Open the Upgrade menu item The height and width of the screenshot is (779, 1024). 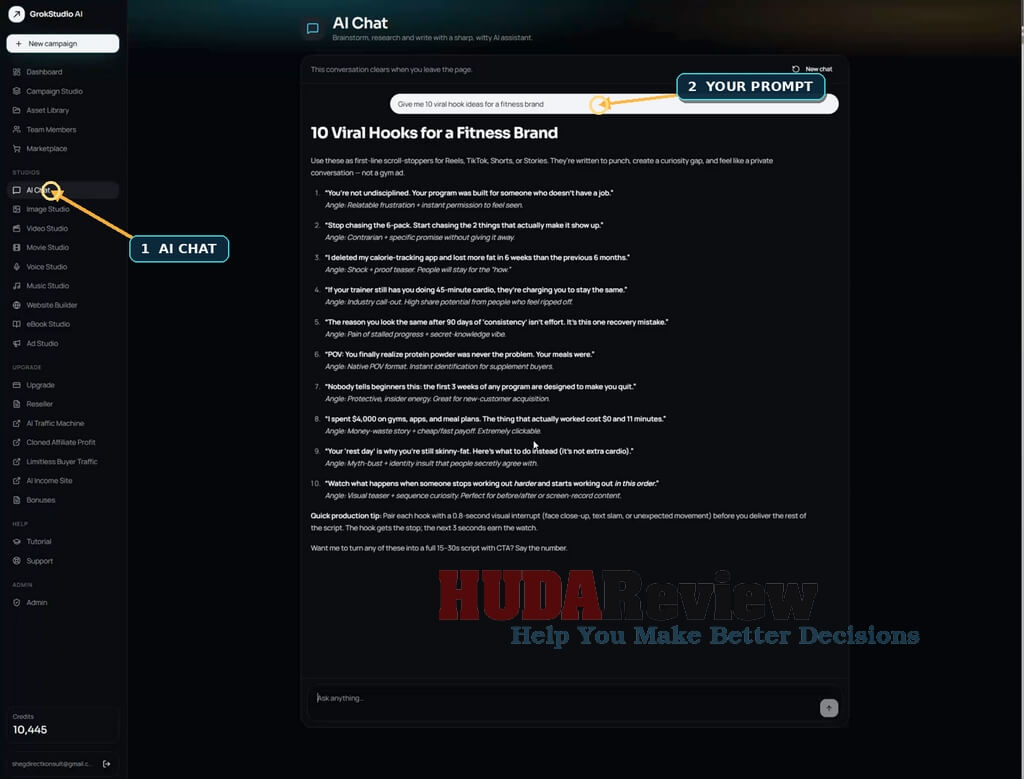point(63,385)
